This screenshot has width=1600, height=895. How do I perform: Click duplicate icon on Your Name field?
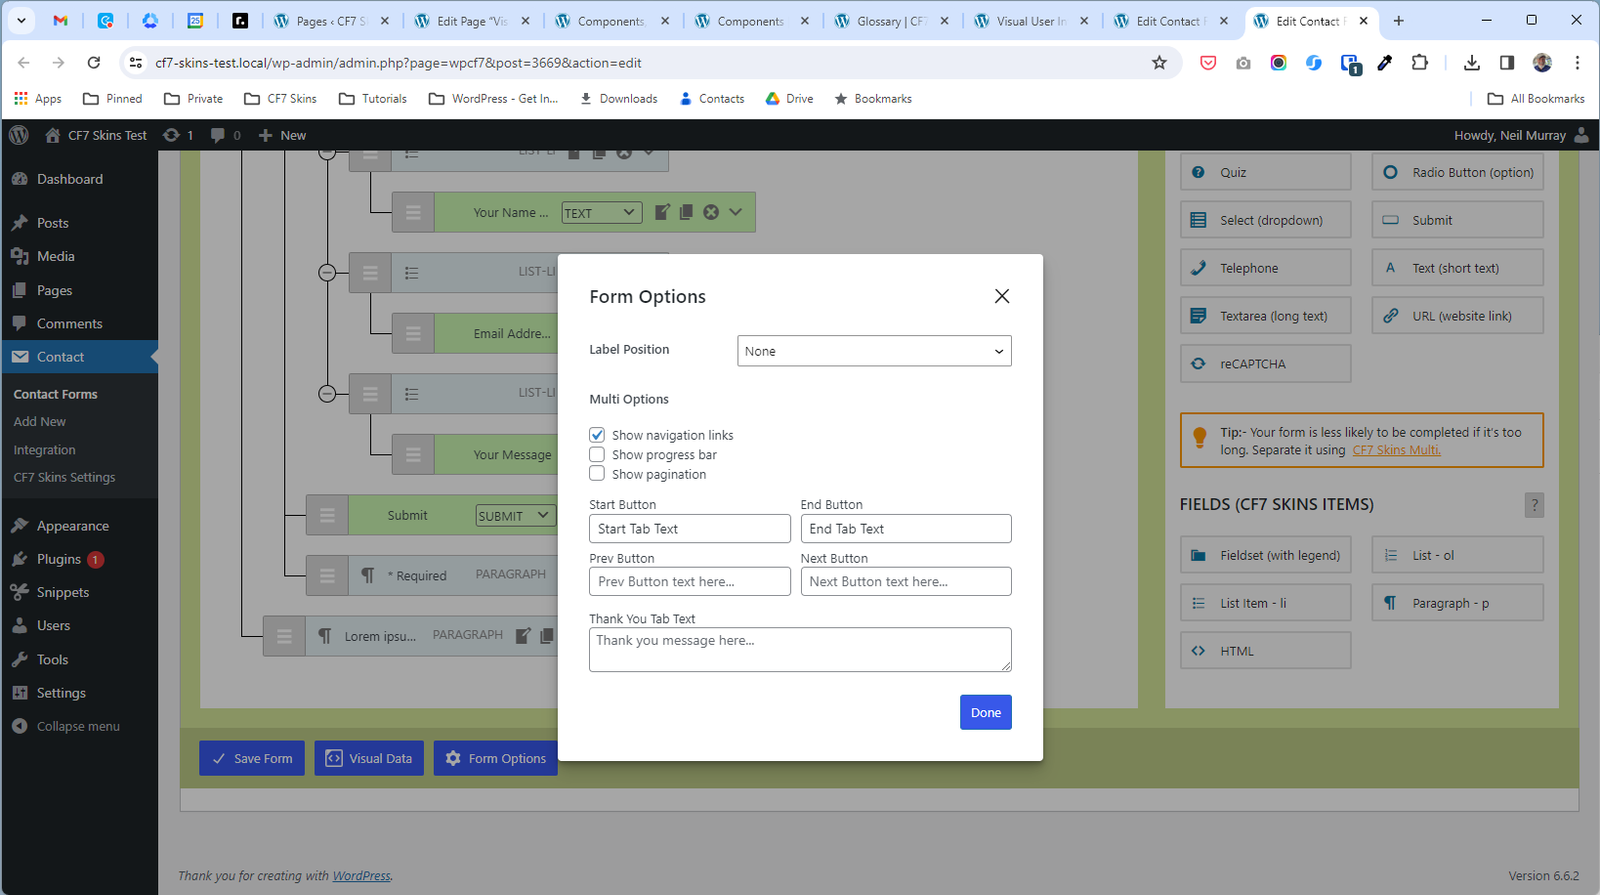pyautogui.click(x=686, y=212)
